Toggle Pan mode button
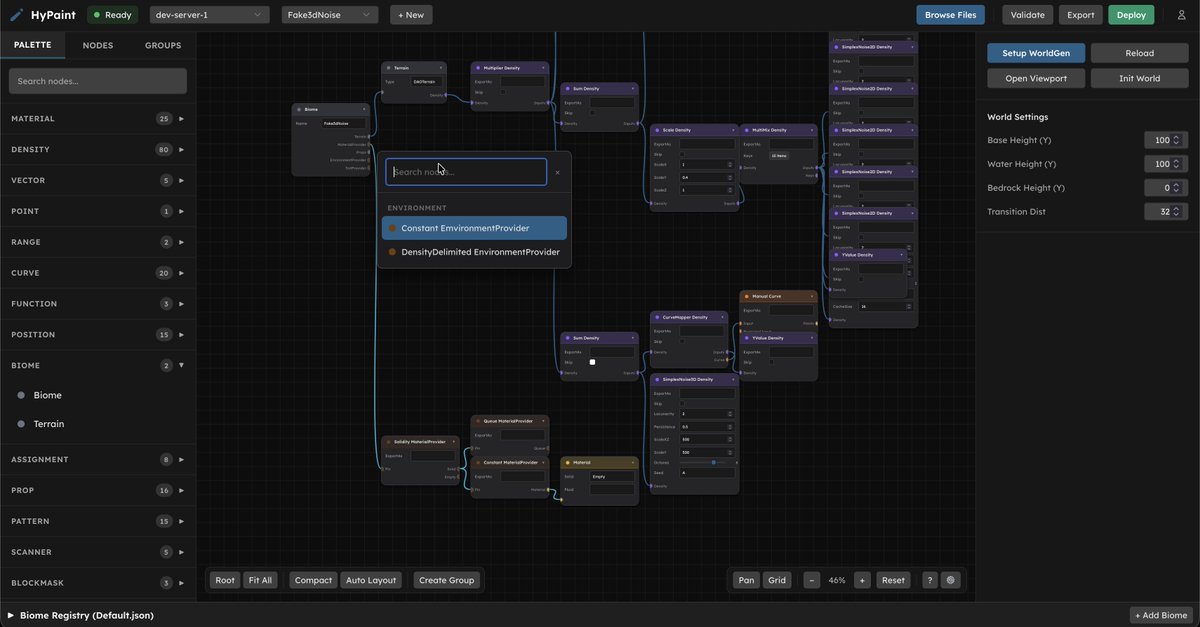The width and height of the screenshot is (1200, 627). click(746, 580)
